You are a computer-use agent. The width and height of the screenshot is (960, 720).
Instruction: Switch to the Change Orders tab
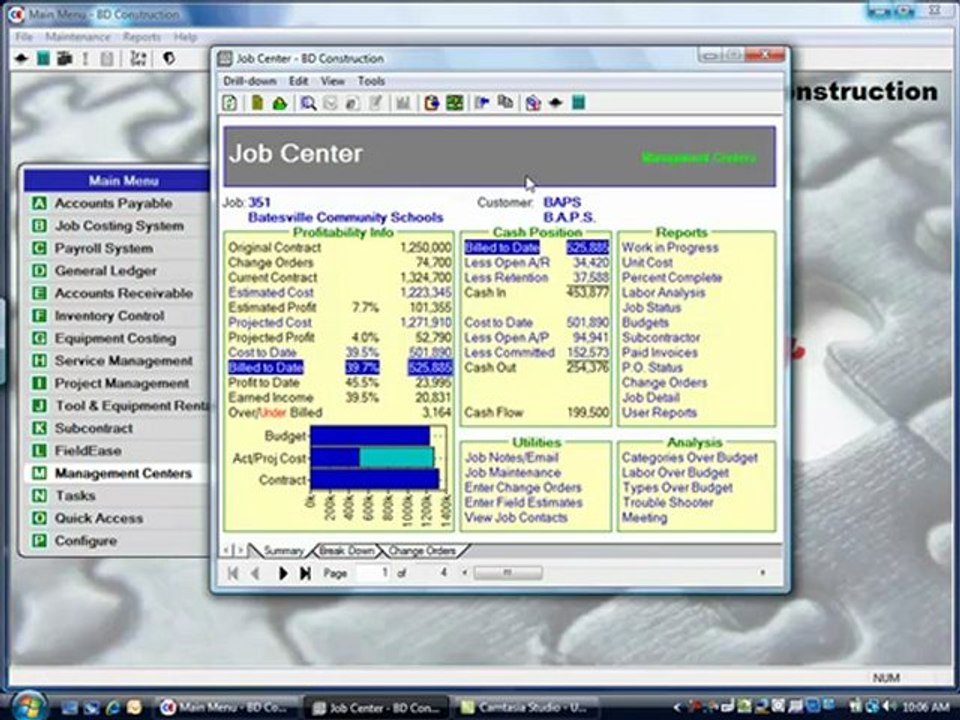[422, 550]
